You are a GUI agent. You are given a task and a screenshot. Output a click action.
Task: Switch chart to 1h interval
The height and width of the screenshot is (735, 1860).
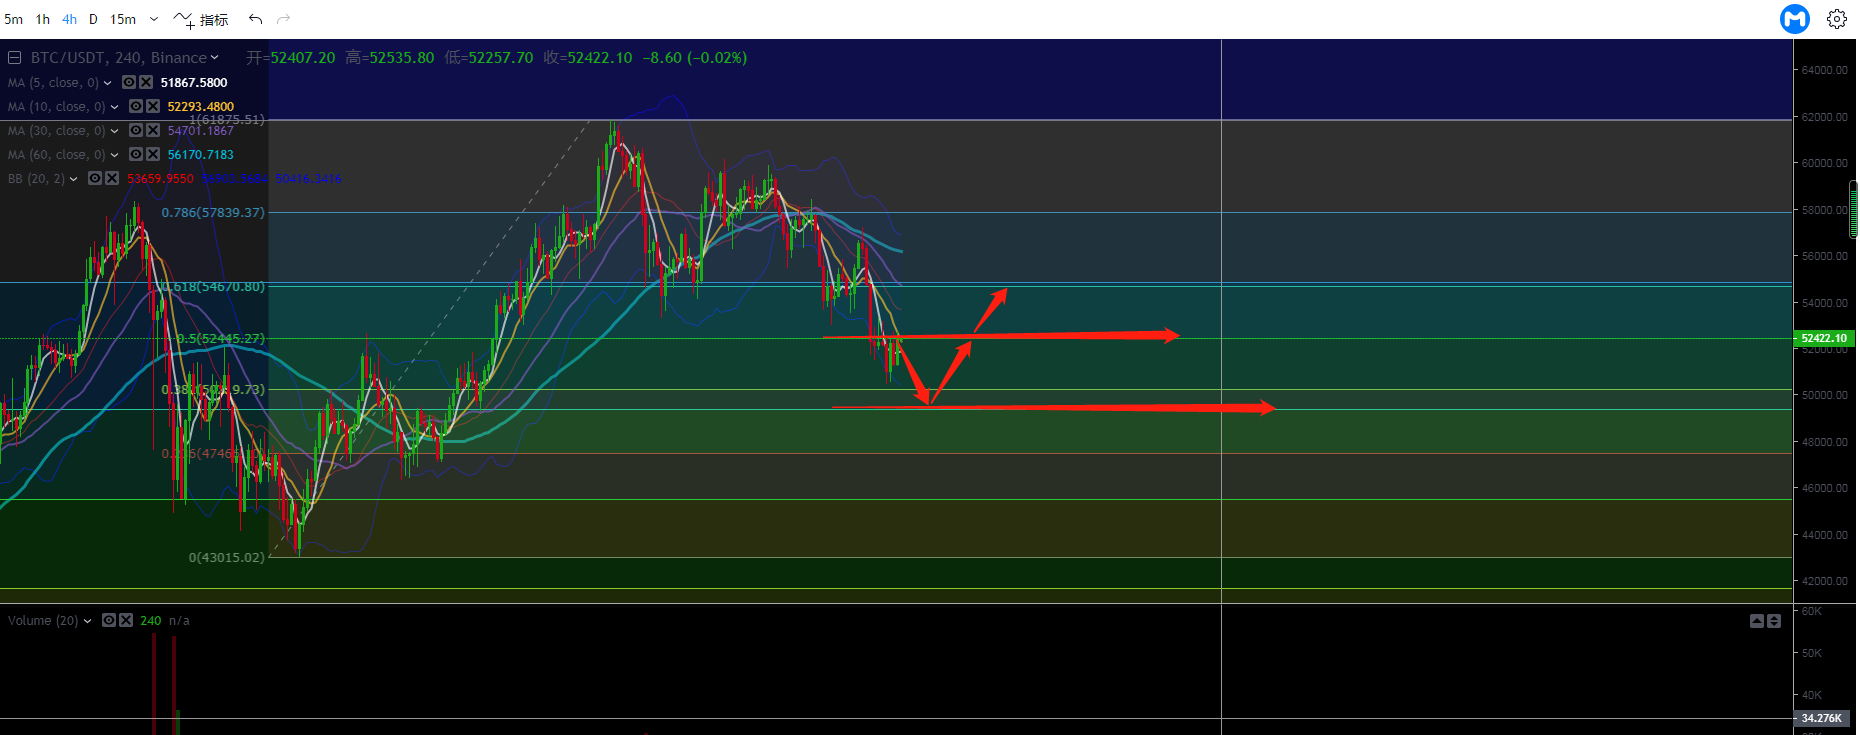pyautogui.click(x=43, y=19)
